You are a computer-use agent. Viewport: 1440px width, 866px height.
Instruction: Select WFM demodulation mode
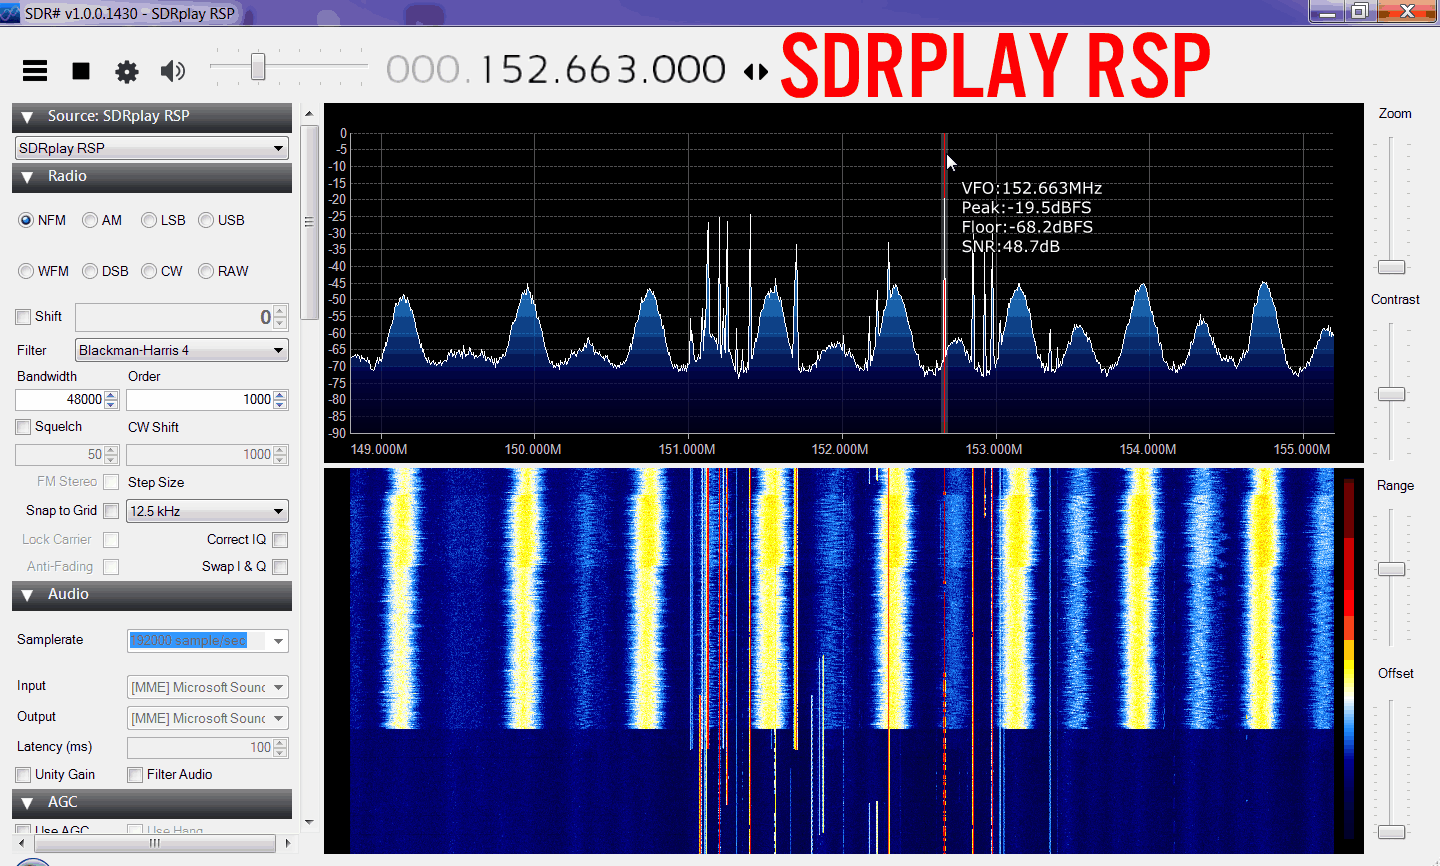coord(26,271)
